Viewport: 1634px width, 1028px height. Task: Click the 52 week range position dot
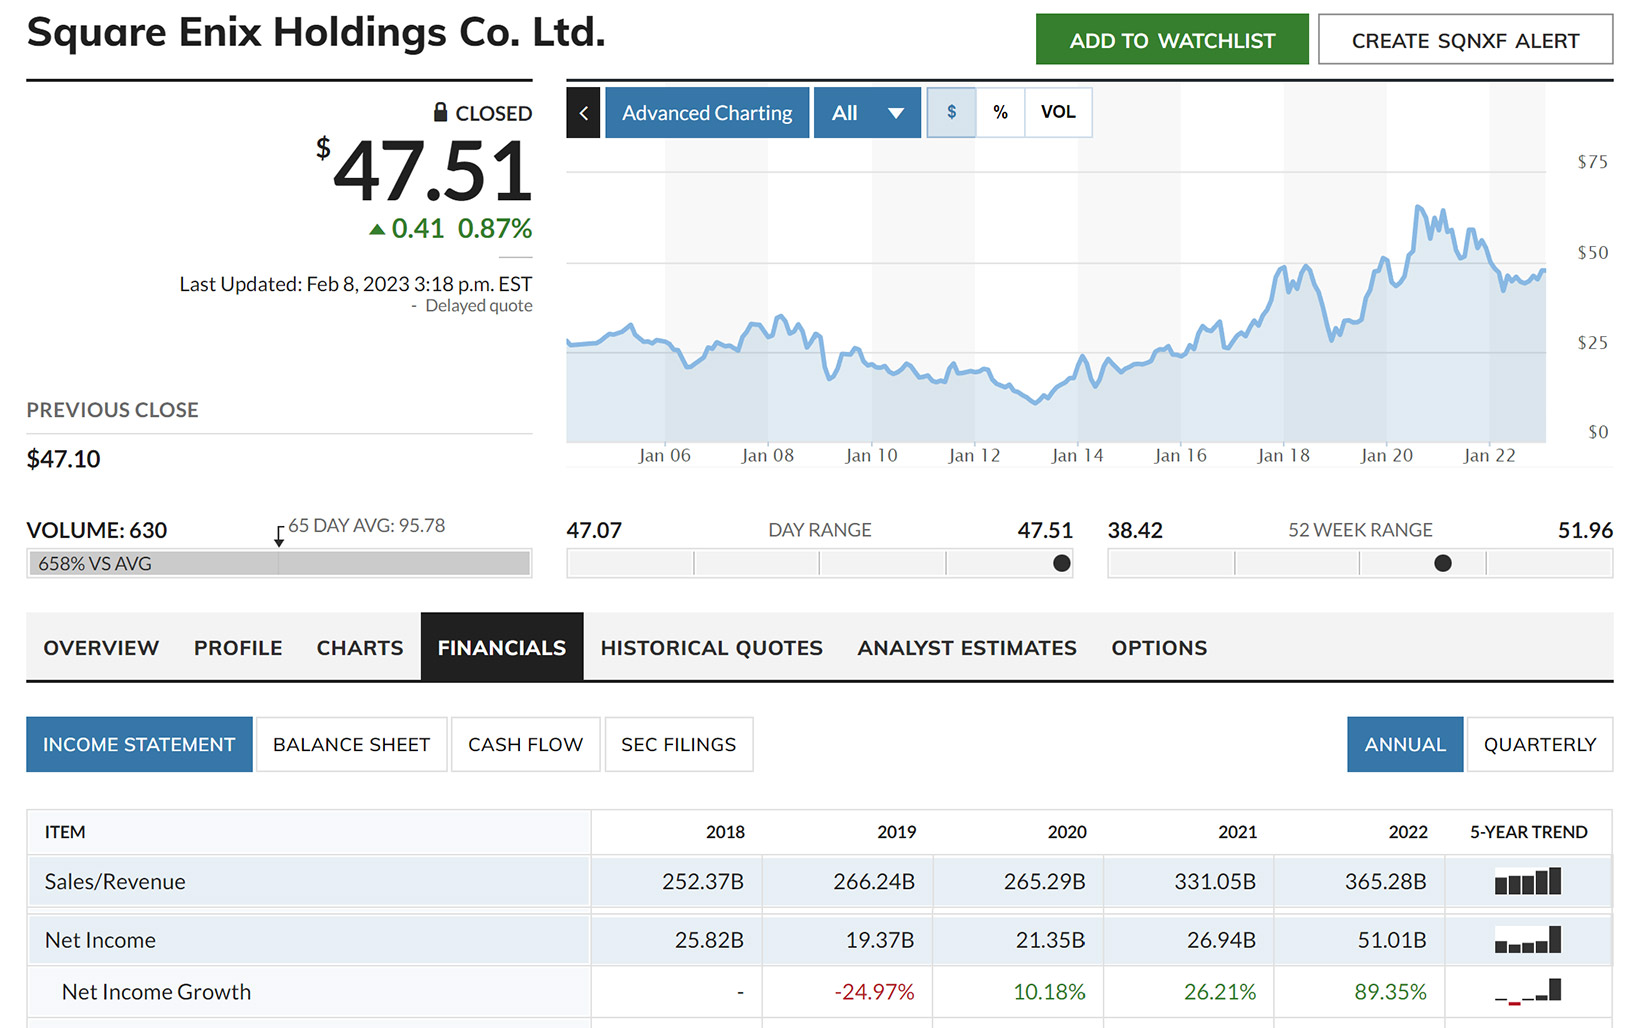click(x=1443, y=563)
